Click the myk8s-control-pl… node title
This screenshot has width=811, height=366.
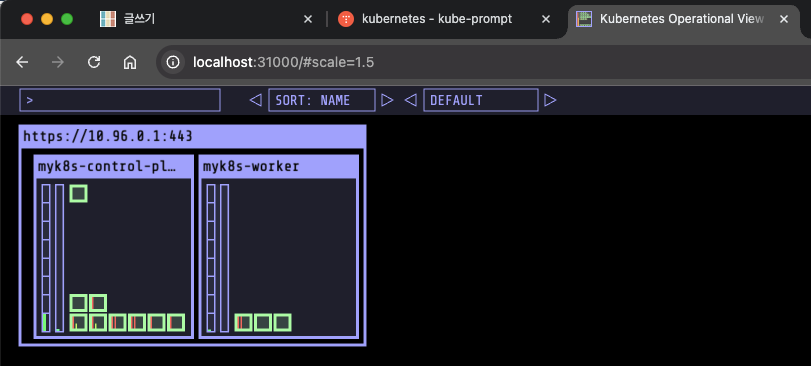107,166
